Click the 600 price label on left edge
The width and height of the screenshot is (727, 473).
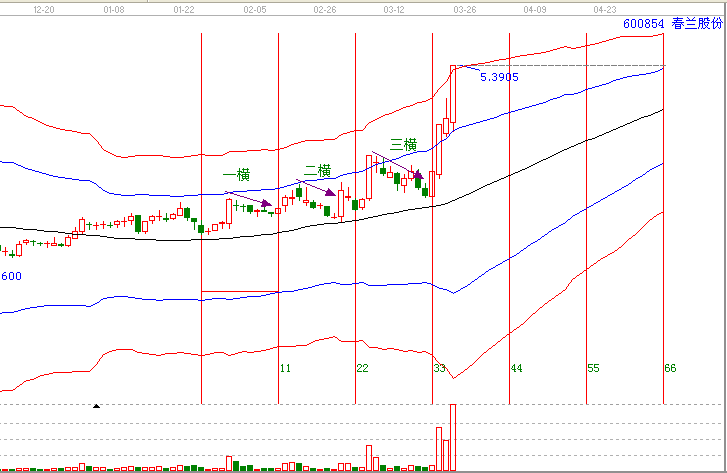click(11, 276)
